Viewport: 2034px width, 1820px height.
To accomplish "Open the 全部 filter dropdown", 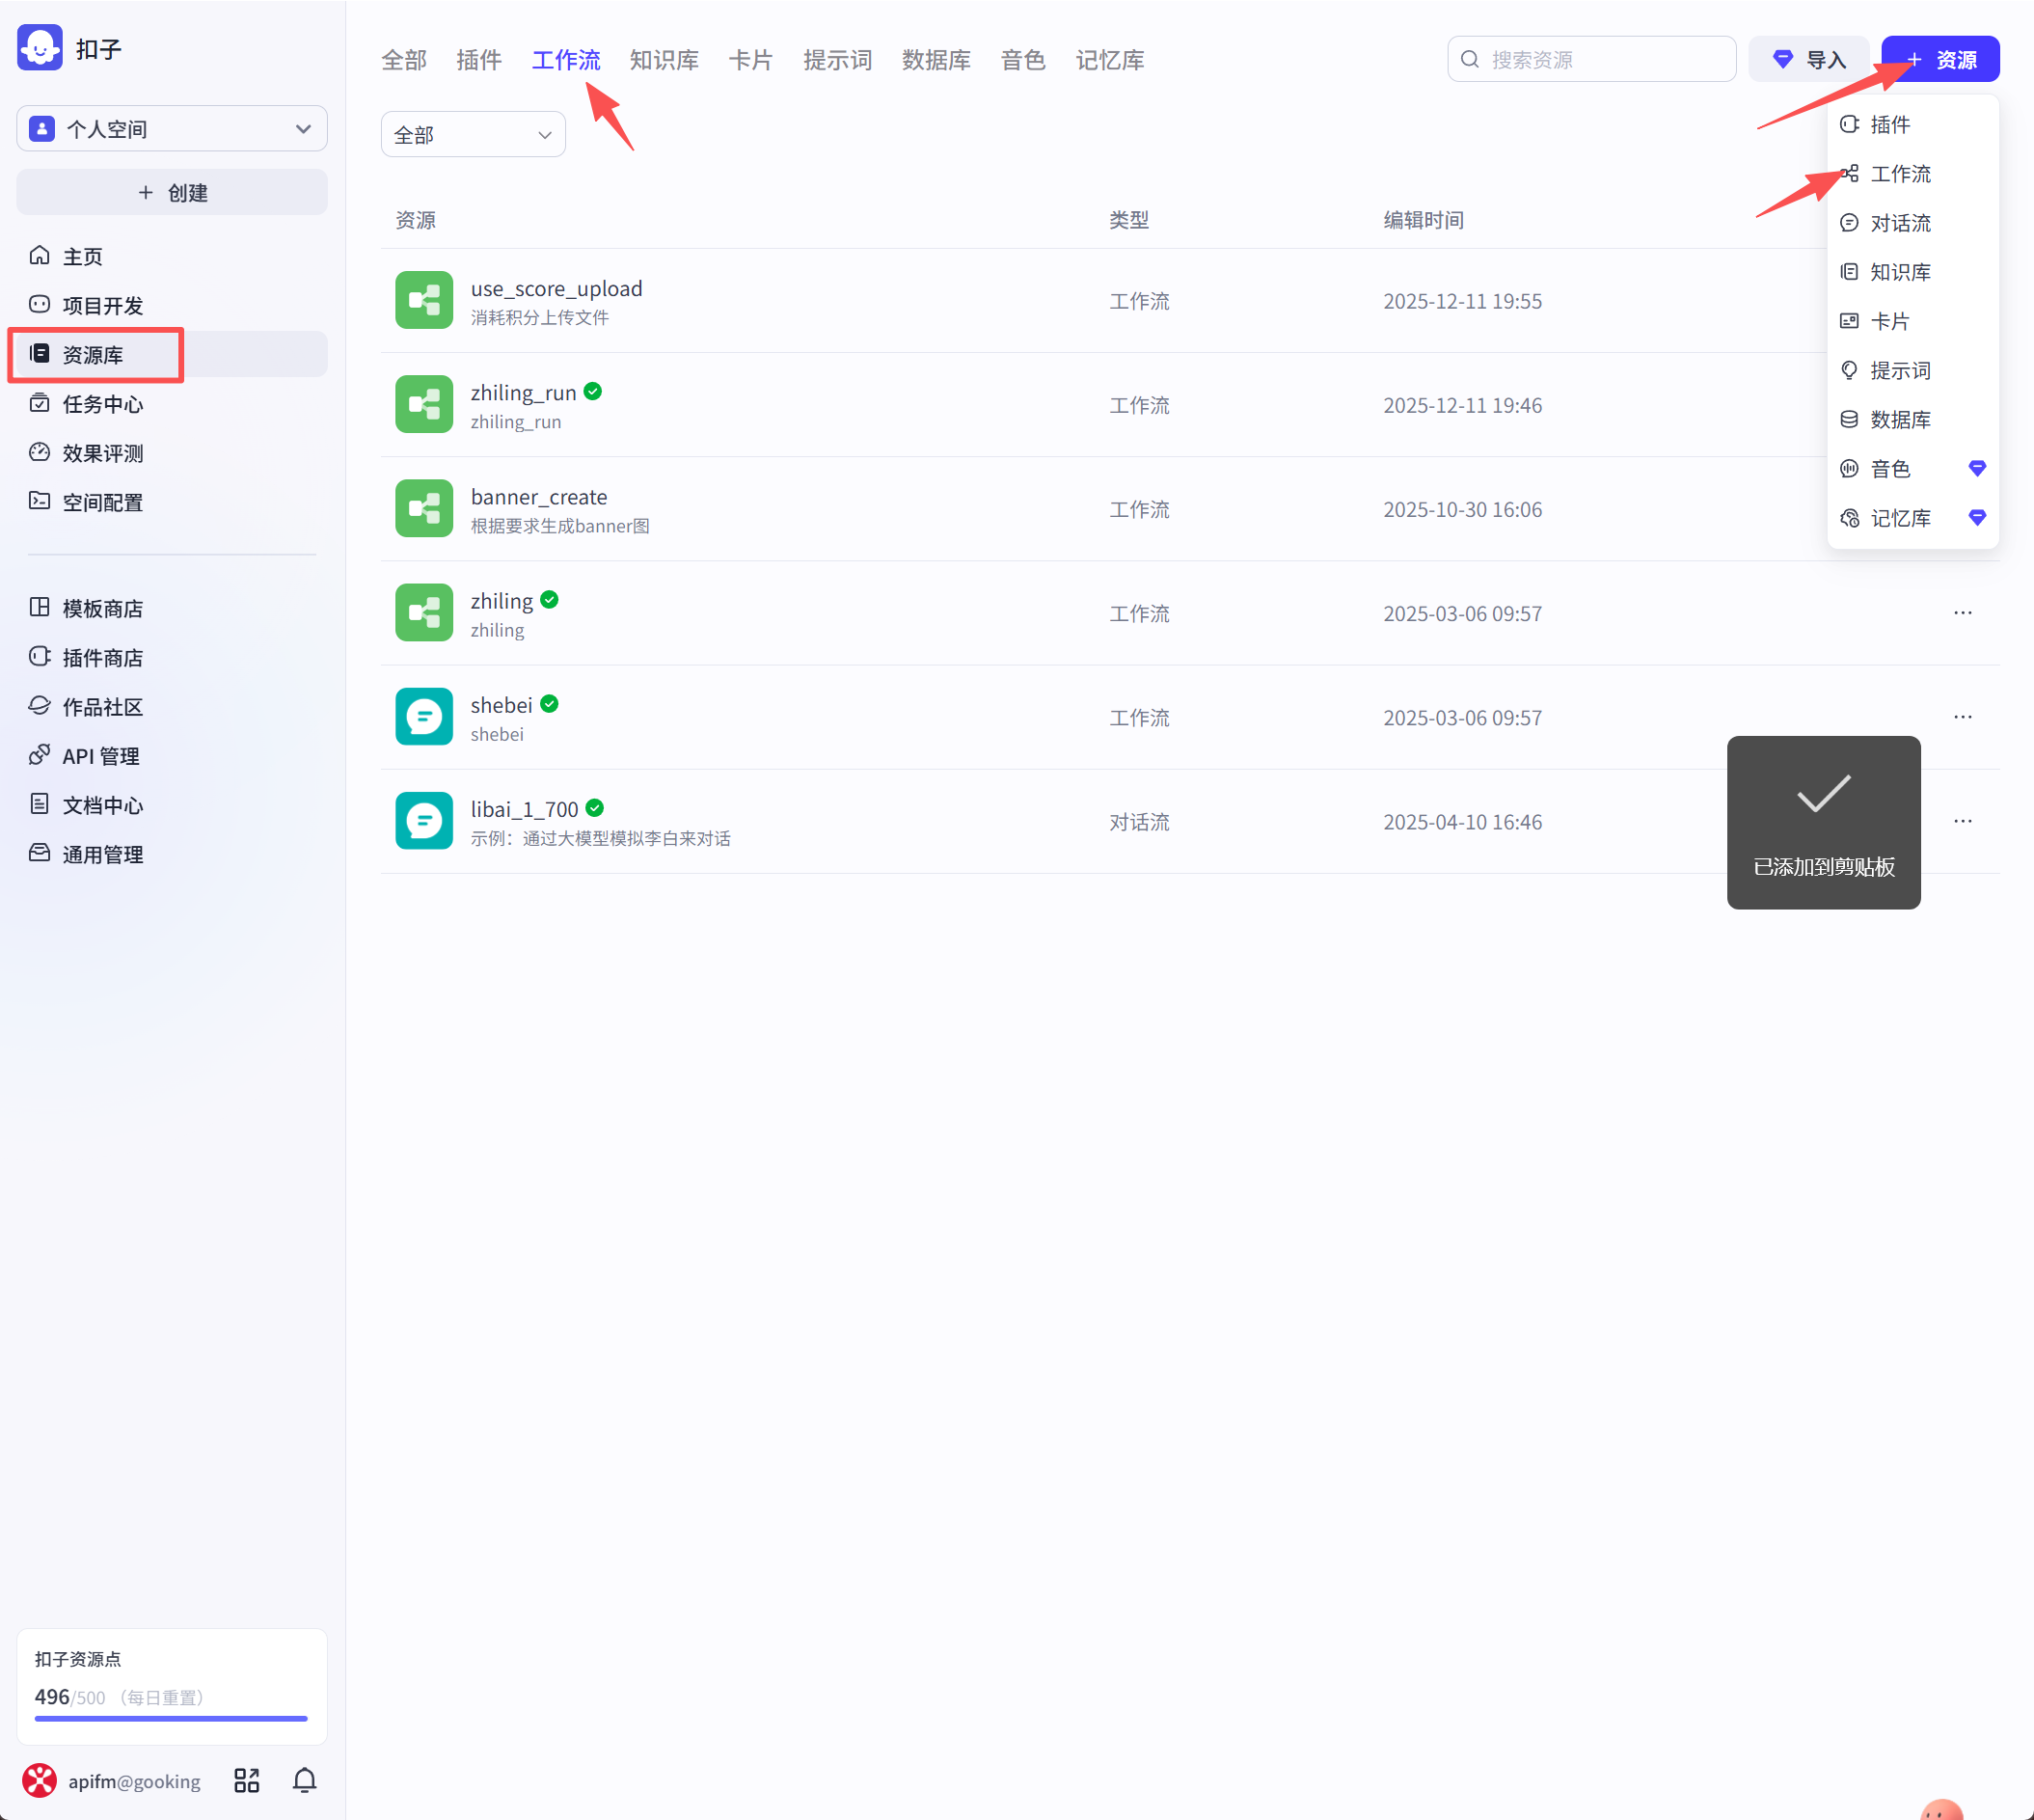I will [x=473, y=135].
